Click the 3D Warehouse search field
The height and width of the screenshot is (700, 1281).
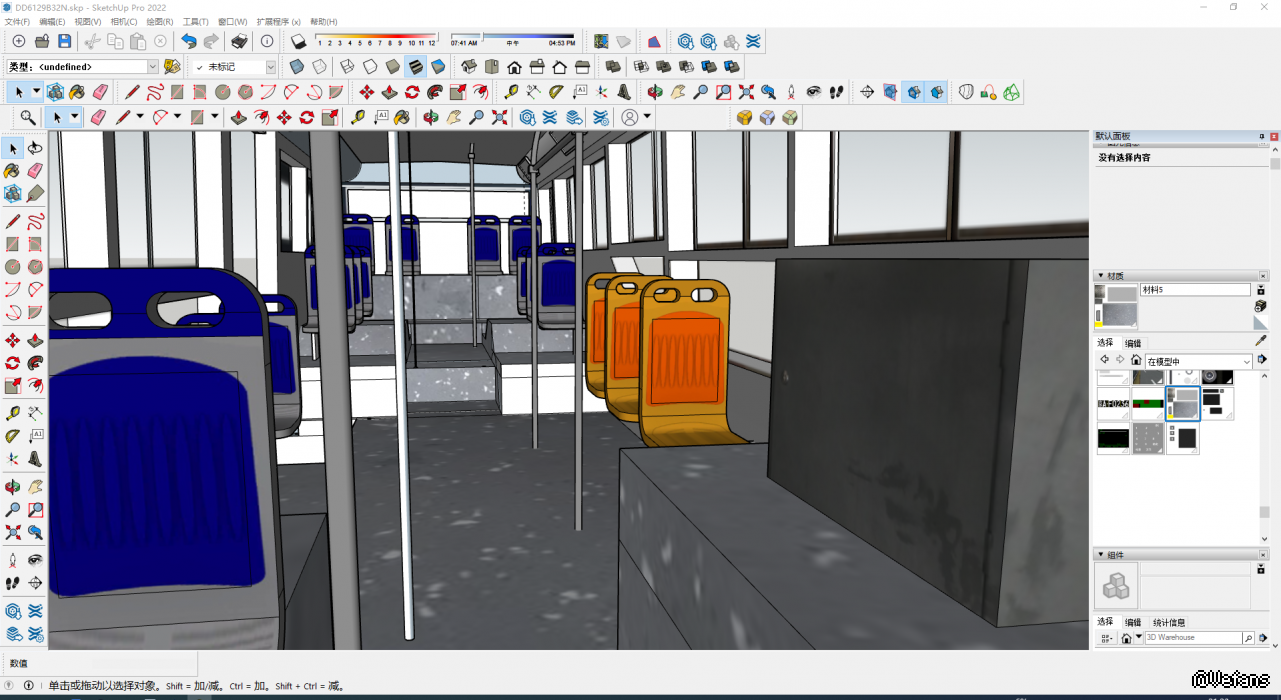pyautogui.click(x=1192, y=638)
